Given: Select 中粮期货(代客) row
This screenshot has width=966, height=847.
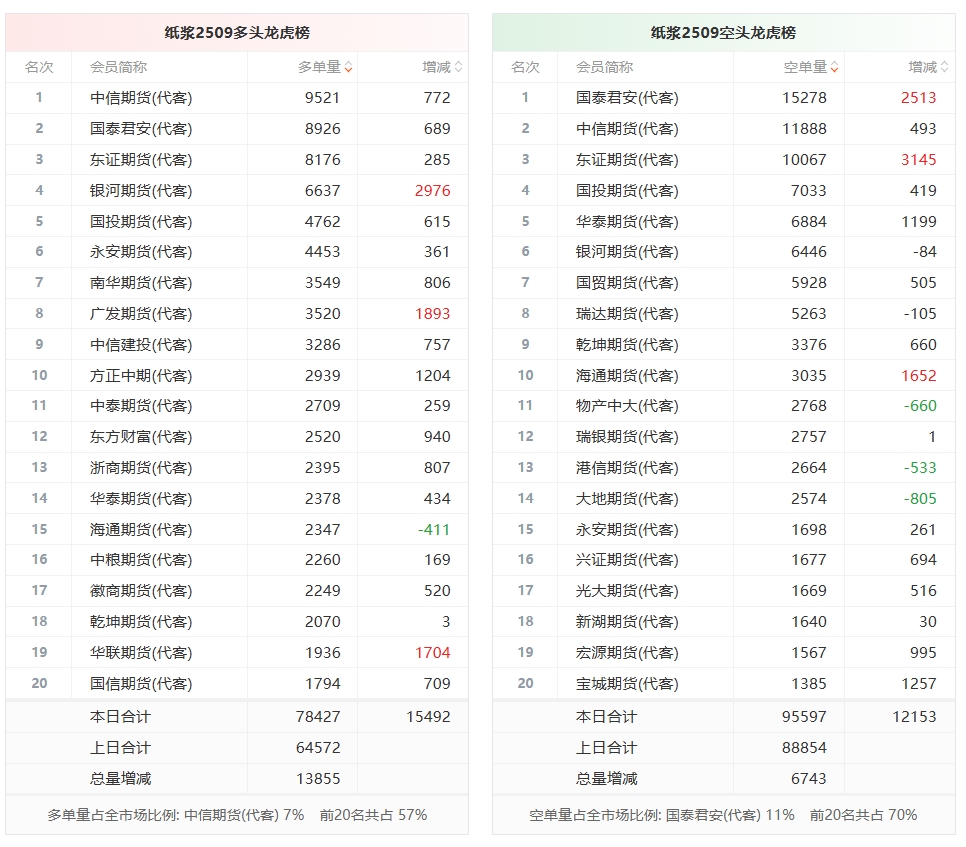Looking at the screenshot, I should [237, 560].
